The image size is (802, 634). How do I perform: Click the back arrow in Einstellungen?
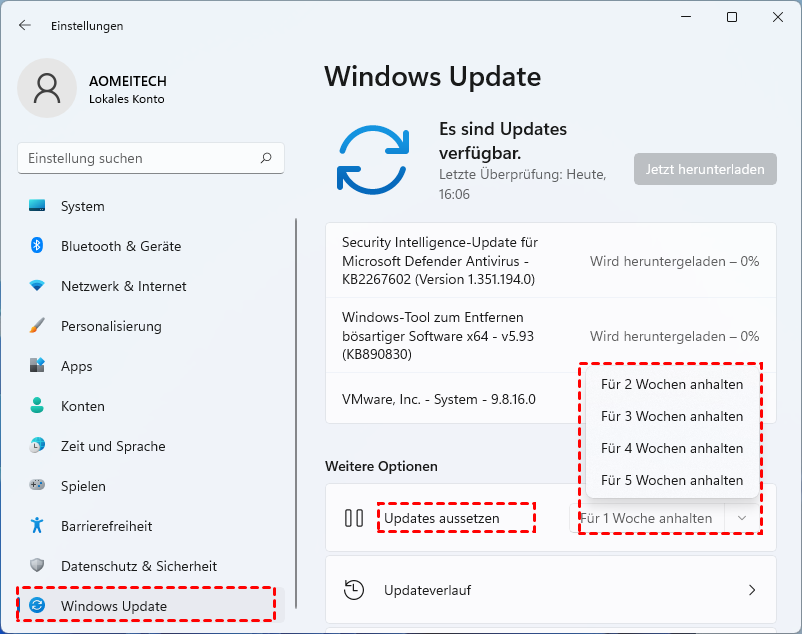[x=25, y=25]
